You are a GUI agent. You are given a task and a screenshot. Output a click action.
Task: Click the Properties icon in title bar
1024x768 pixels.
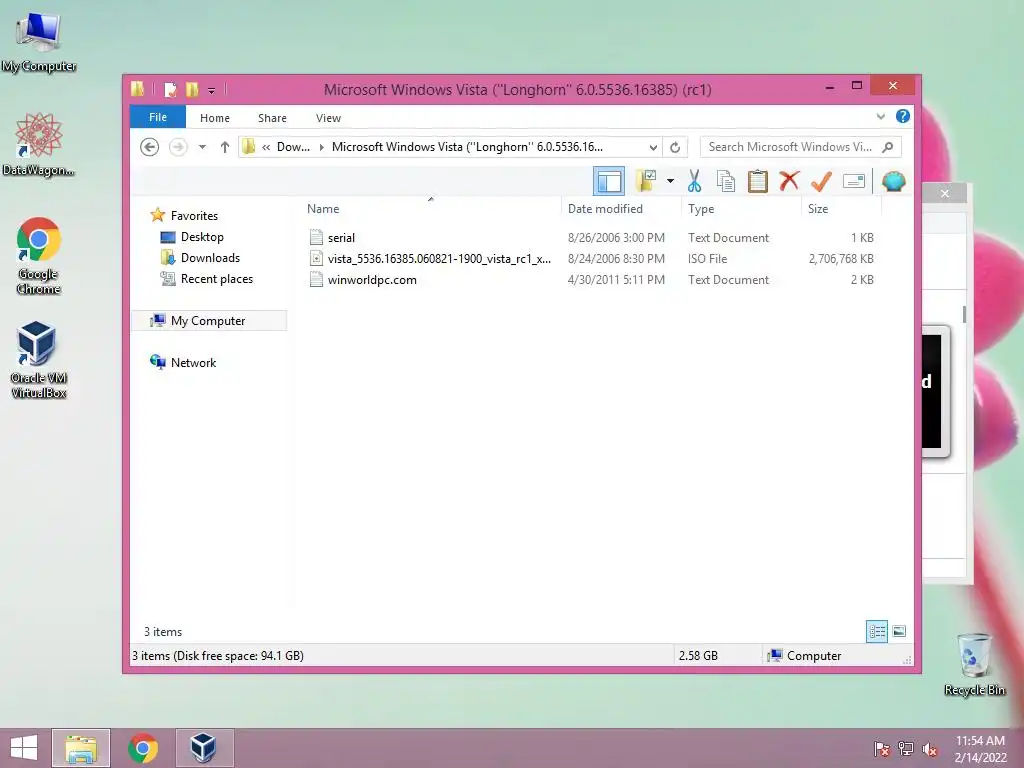tap(171, 89)
